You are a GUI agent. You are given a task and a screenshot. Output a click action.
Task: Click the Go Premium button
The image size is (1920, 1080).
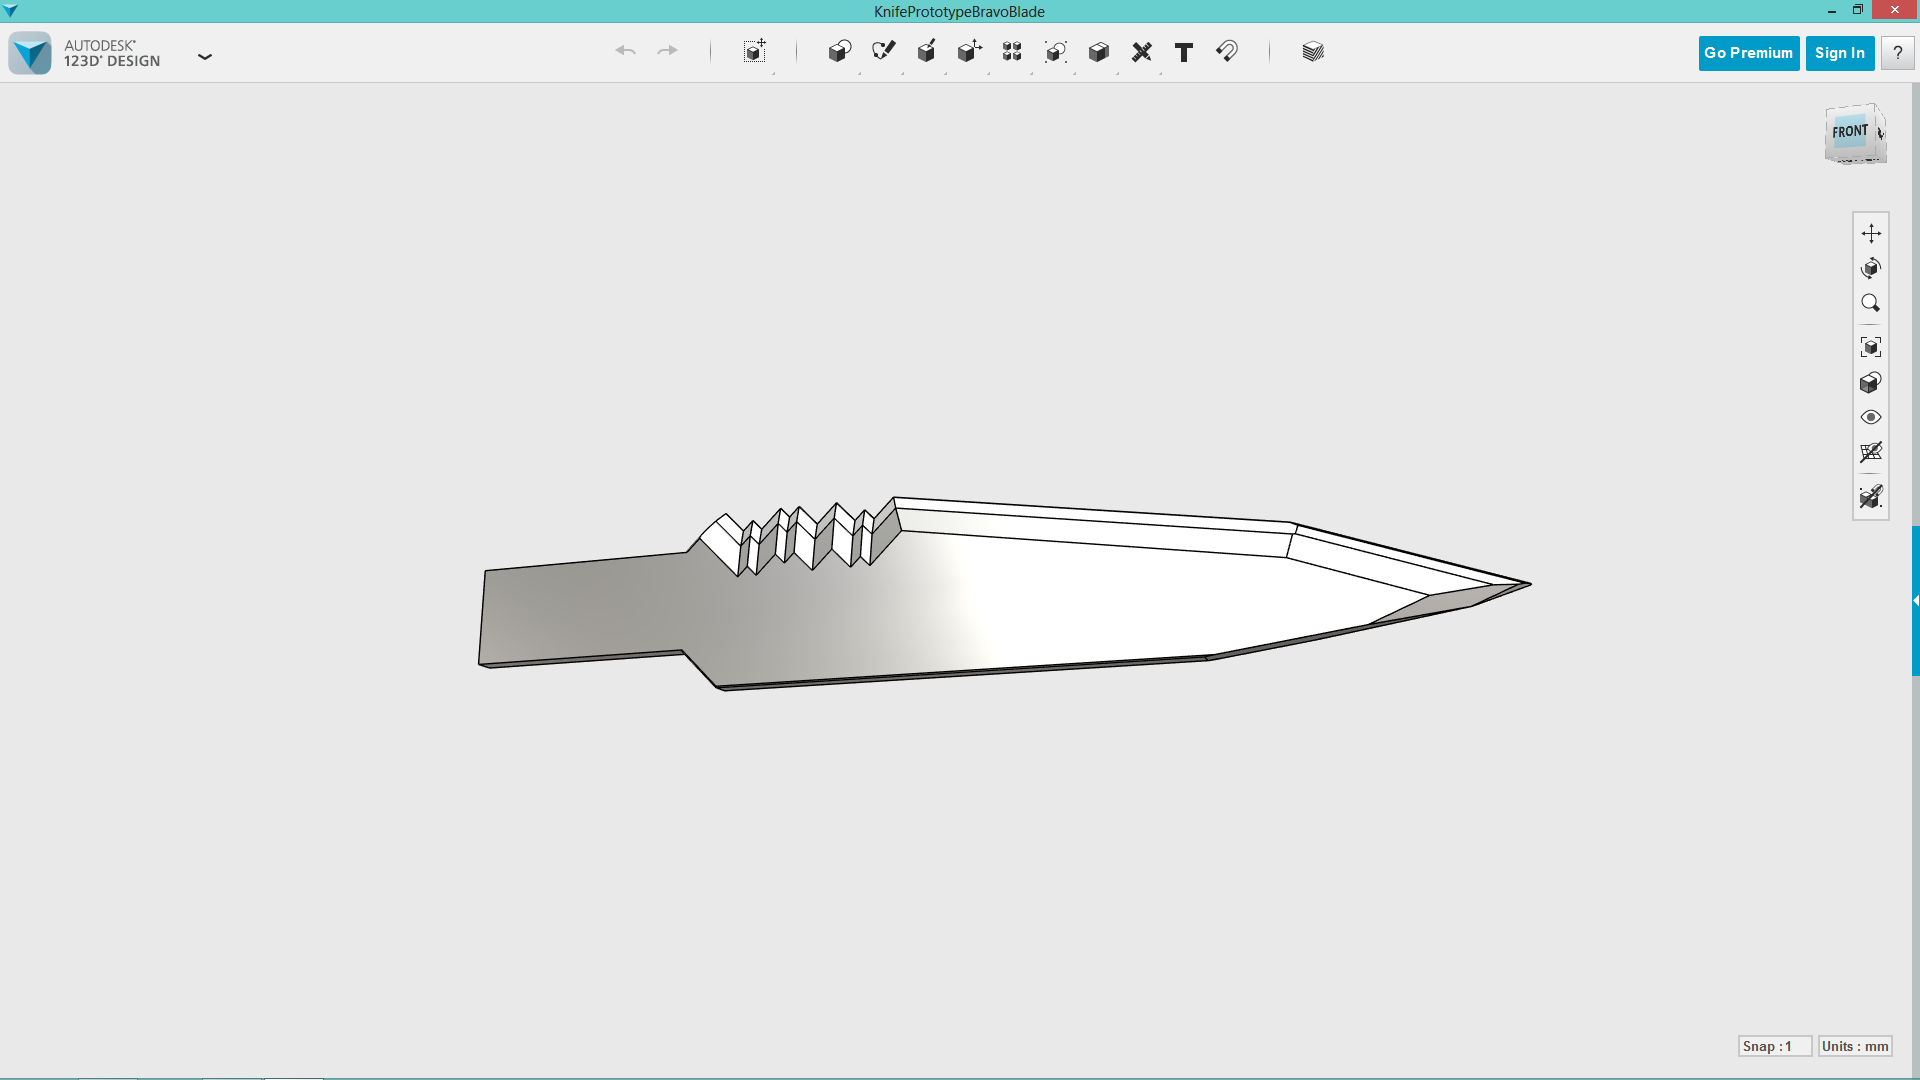[x=1749, y=53]
